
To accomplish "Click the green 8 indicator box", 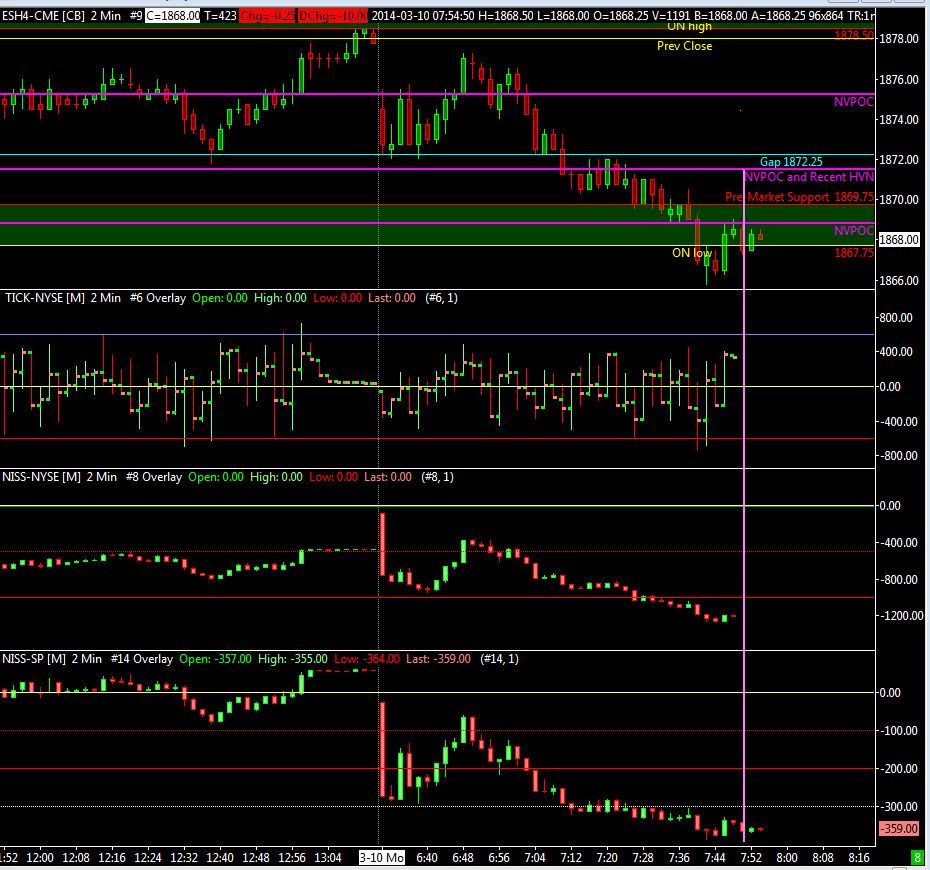I will [x=917, y=857].
